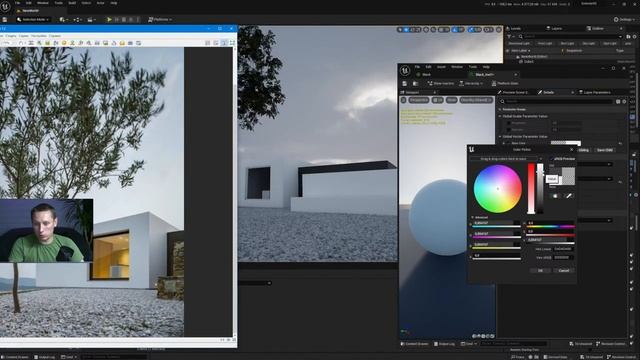Click the red saturation bar in Color Picker
This screenshot has height=360, width=640.
[531, 189]
